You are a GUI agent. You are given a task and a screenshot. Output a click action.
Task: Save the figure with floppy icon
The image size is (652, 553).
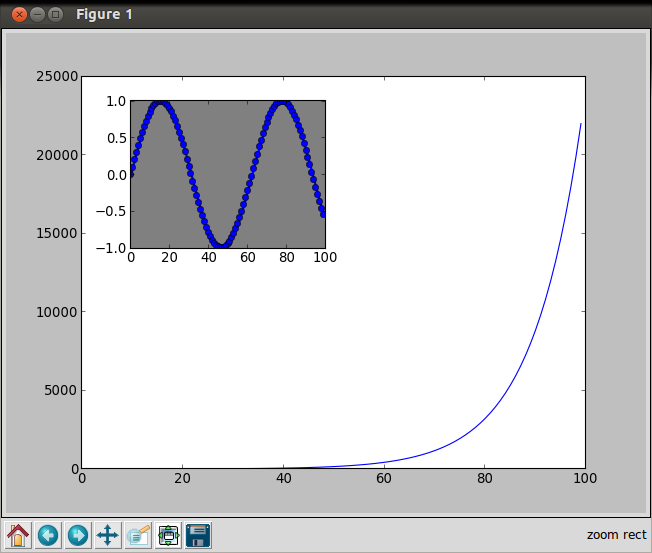point(198,535)
